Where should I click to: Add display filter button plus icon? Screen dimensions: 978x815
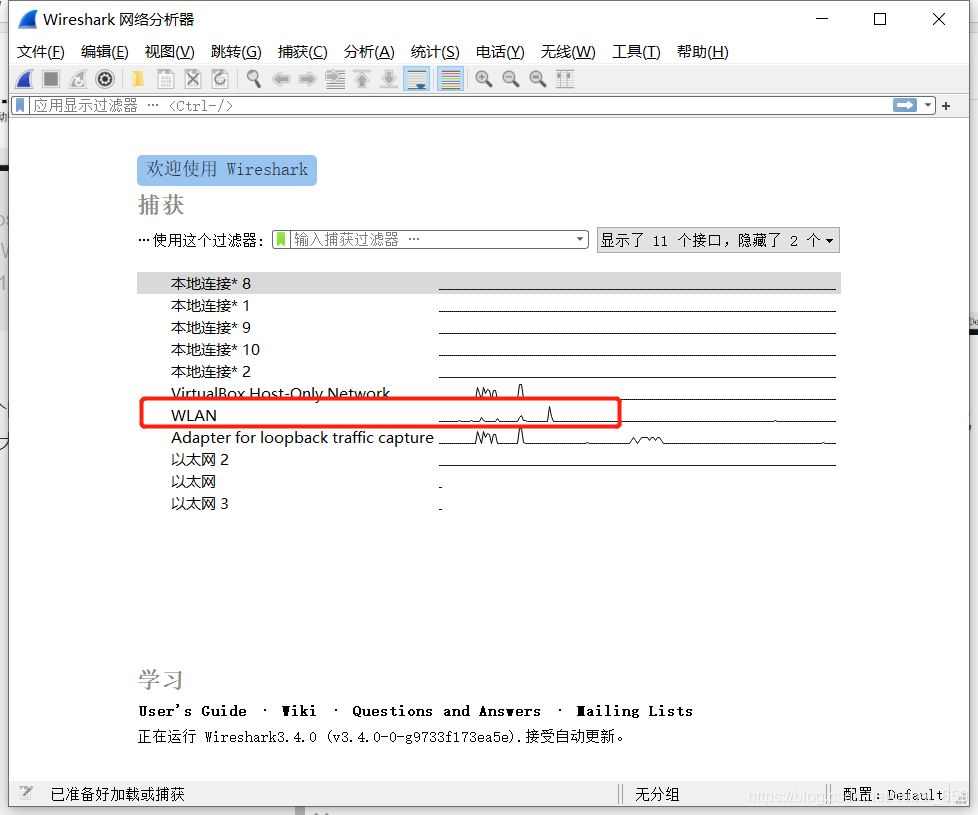click(x=946, y=106)
